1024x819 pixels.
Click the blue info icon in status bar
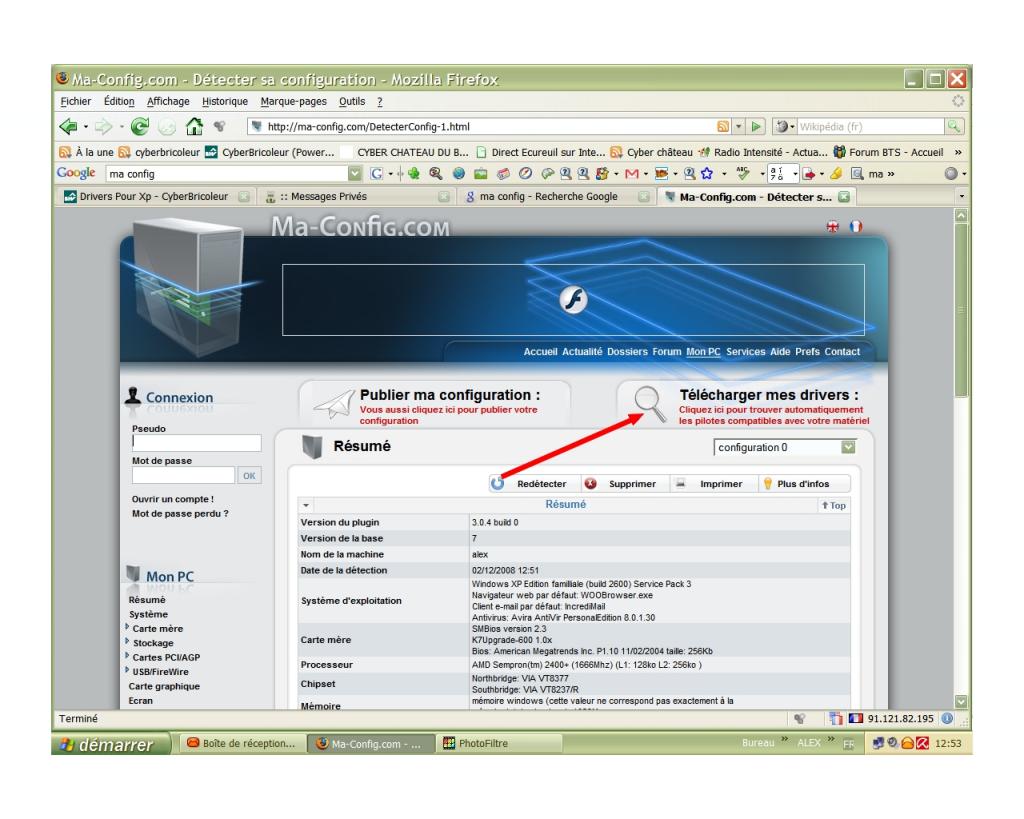point(947,718)
